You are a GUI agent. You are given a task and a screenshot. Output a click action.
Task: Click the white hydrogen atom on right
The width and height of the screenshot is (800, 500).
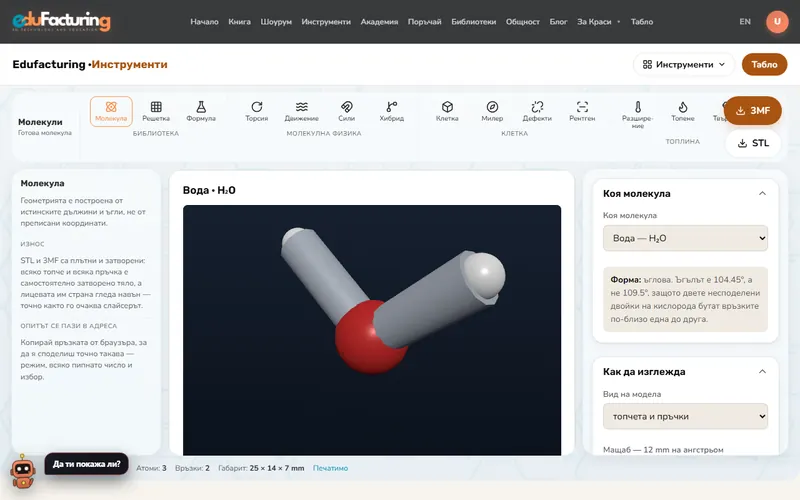tap(486, 274)
